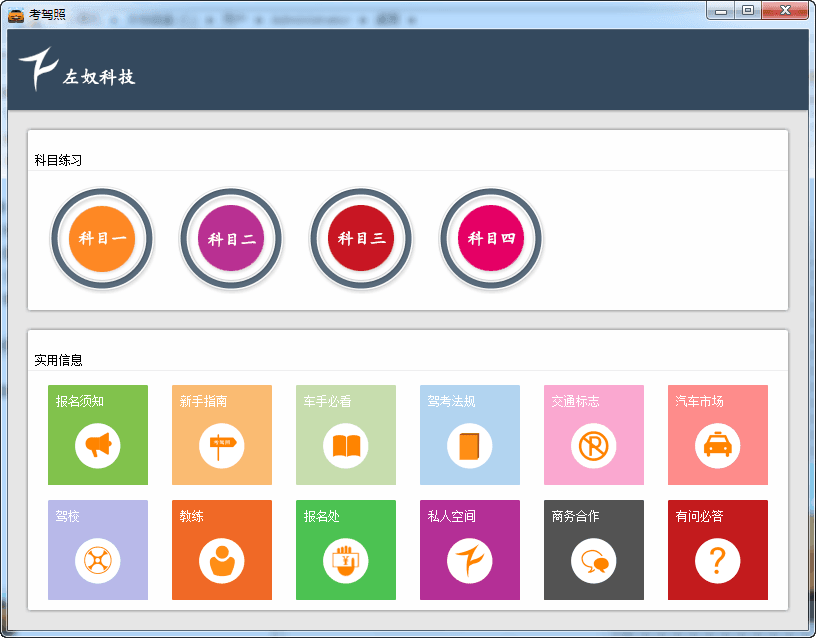Minimize the 考驾照 window
This screenshot has width=816, height=638.
tap(720, 10)
